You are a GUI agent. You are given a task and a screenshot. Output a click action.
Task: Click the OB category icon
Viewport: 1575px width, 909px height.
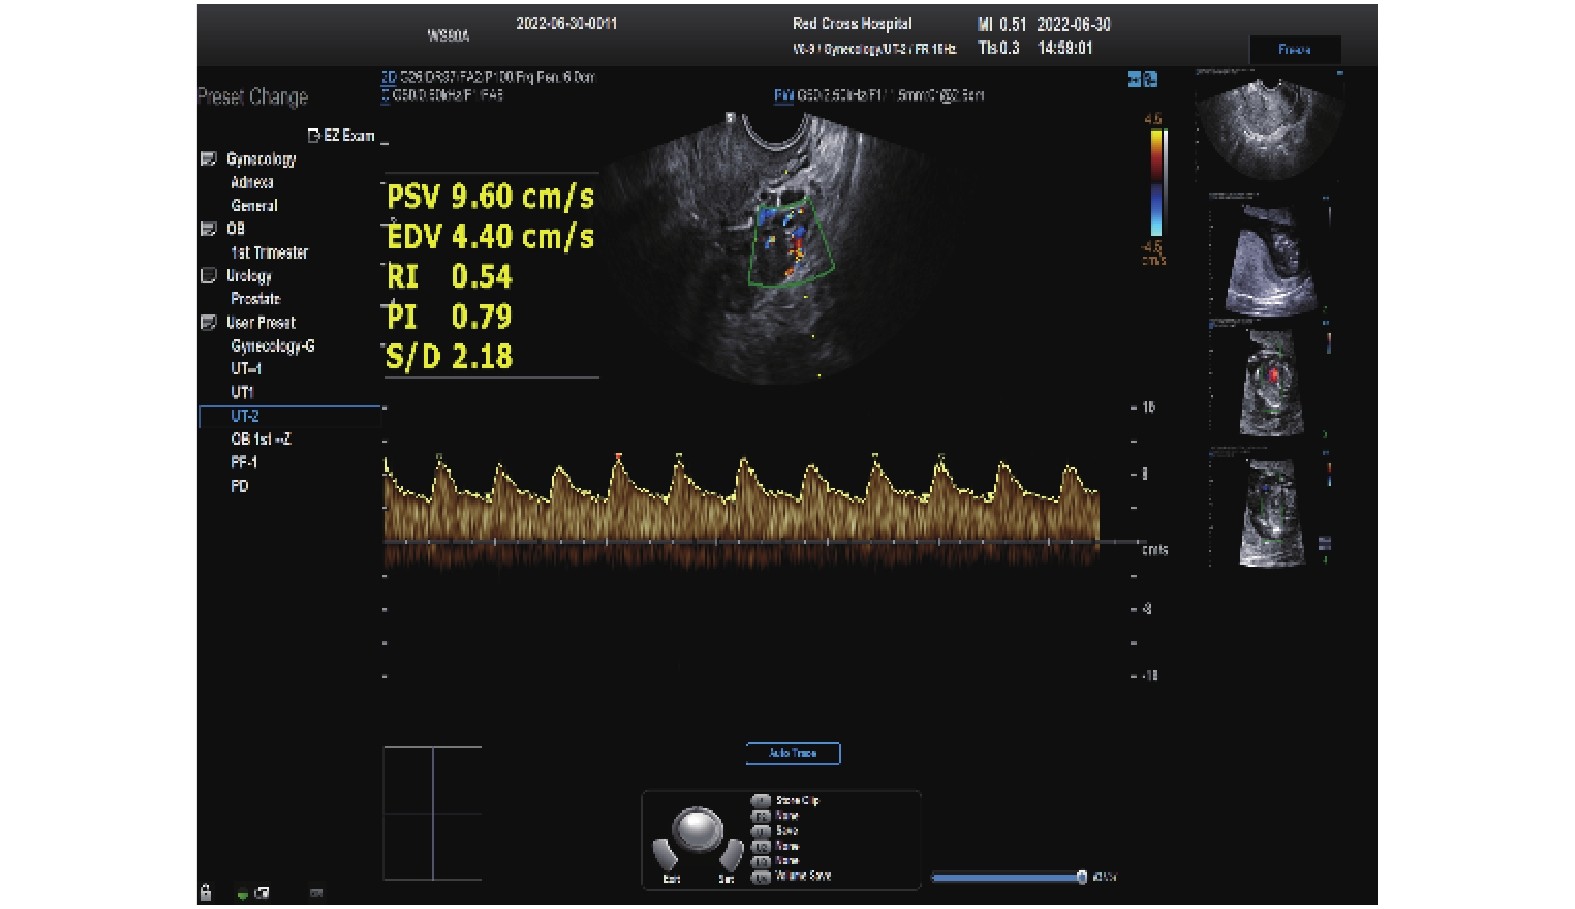pyautogui.click(x=208, y=229)
